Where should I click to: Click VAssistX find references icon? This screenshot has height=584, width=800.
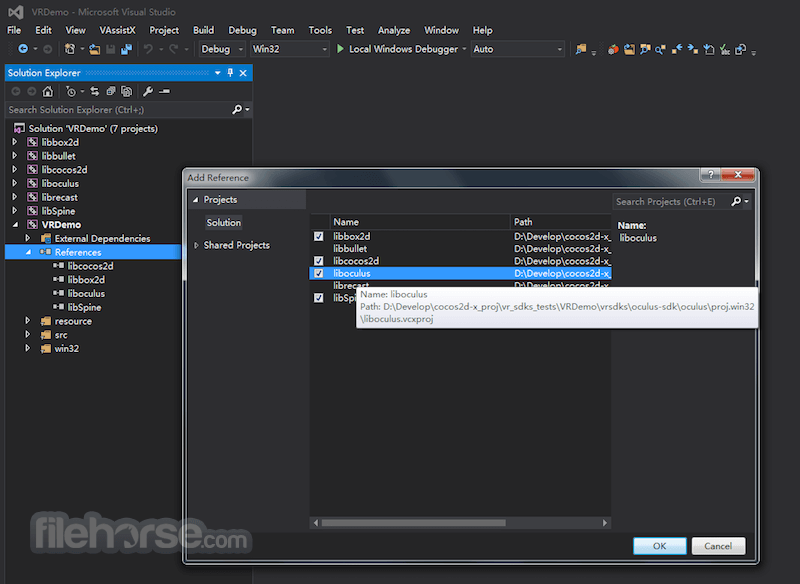645,49
